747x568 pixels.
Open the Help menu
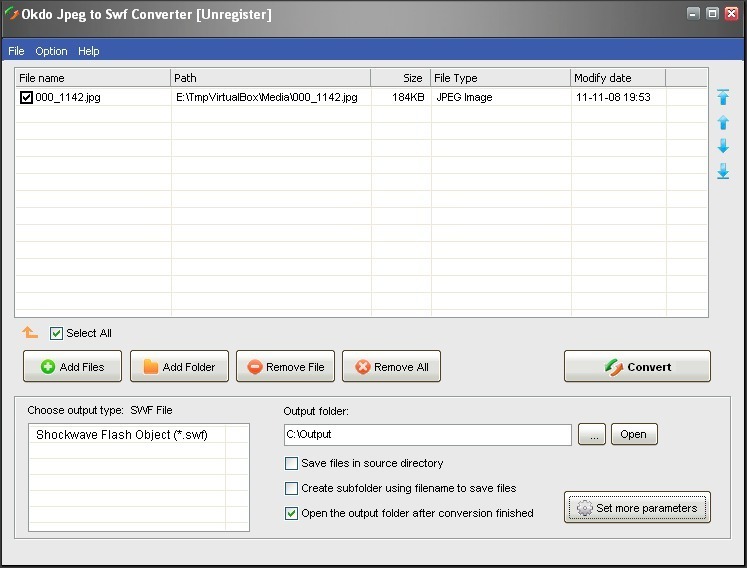[x=89, y=51]
